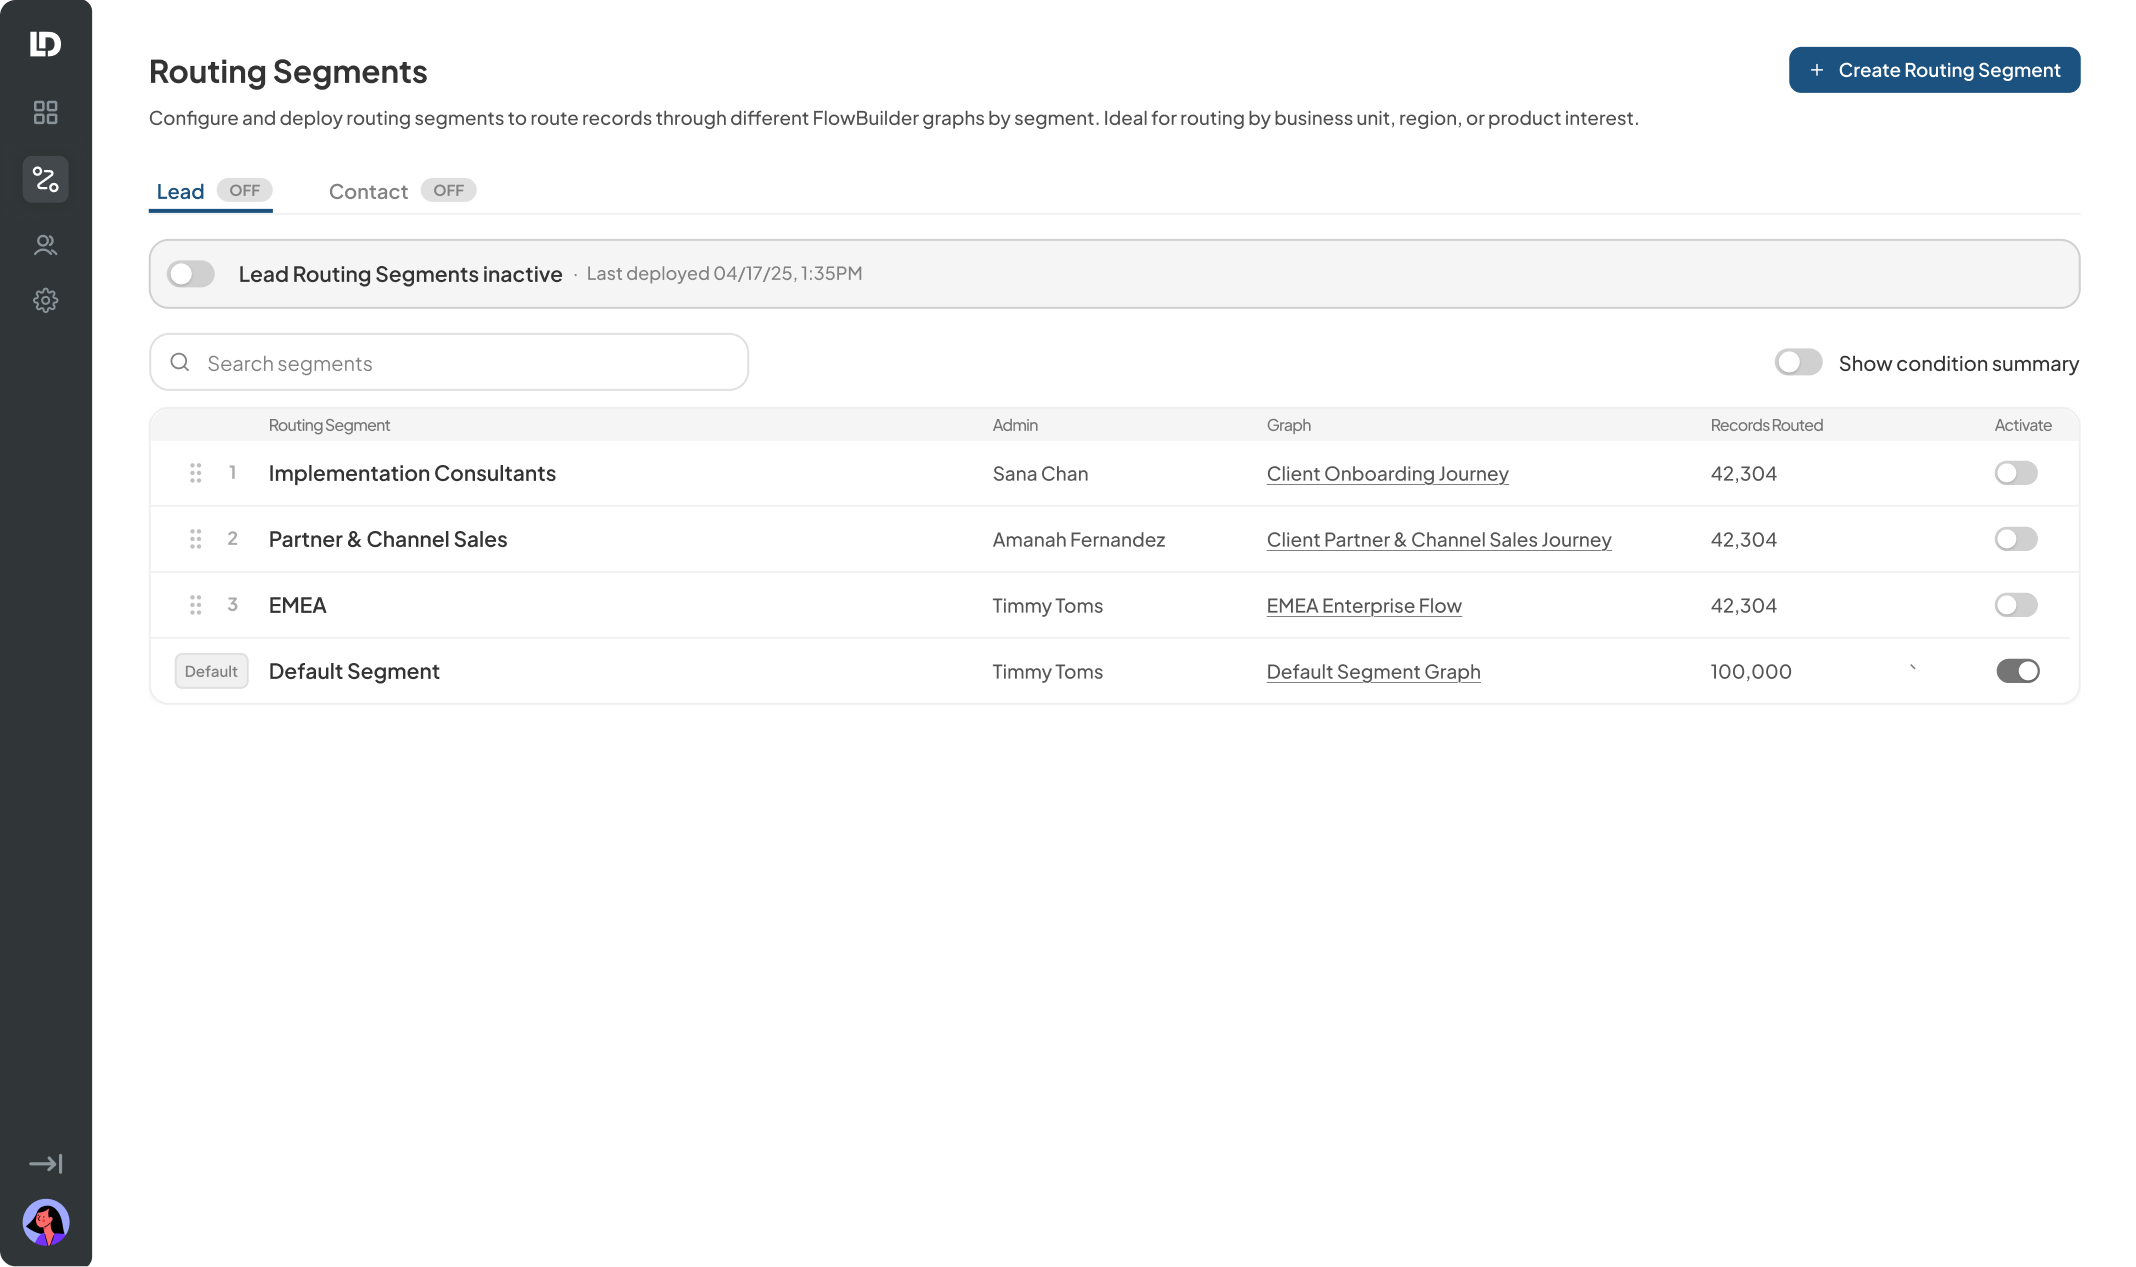Click the Graph column header
Image resolution: width=2136 pixels, height=1267 pixels.
point(1288,425)
